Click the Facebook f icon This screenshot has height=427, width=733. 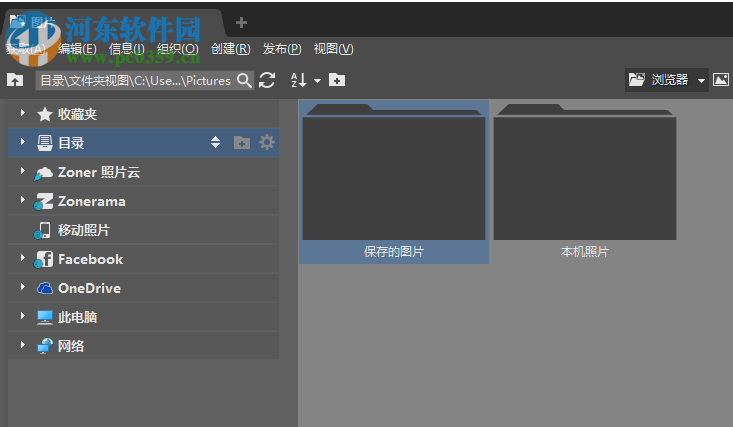44,259
